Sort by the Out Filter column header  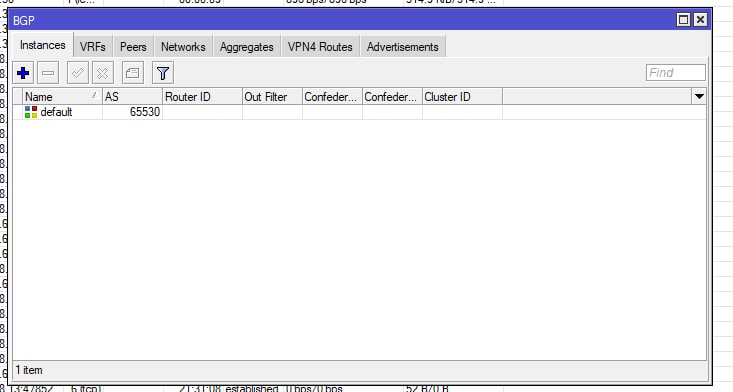272,97
